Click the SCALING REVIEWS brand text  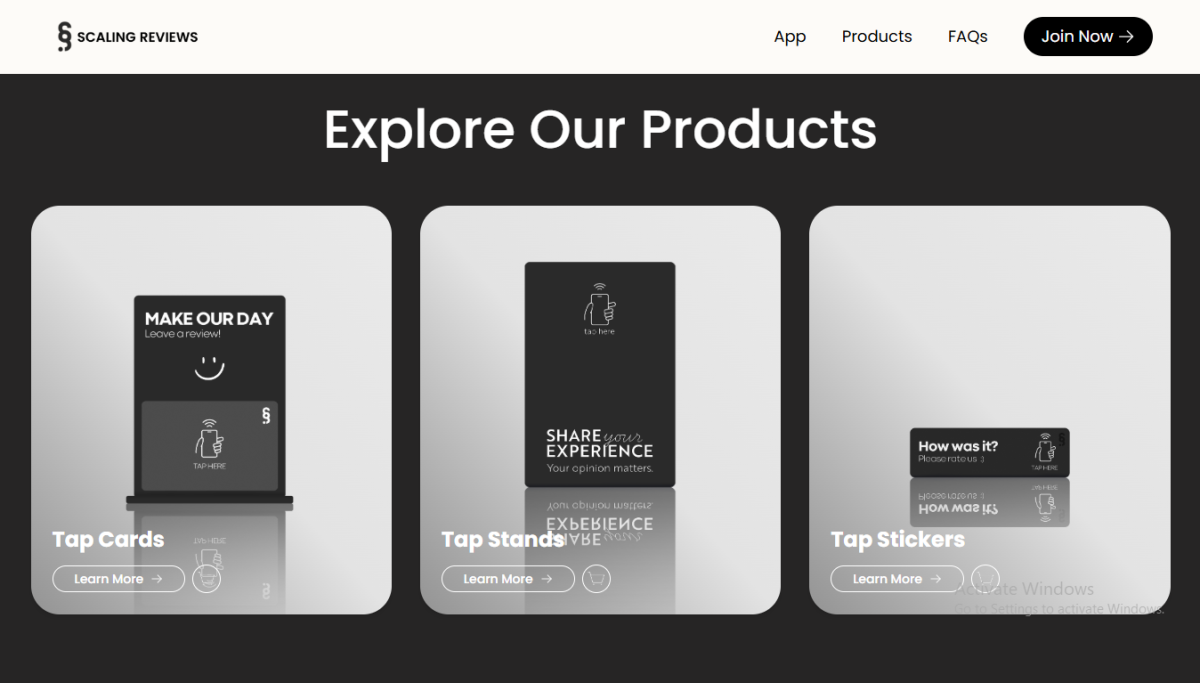click(137, 37)
